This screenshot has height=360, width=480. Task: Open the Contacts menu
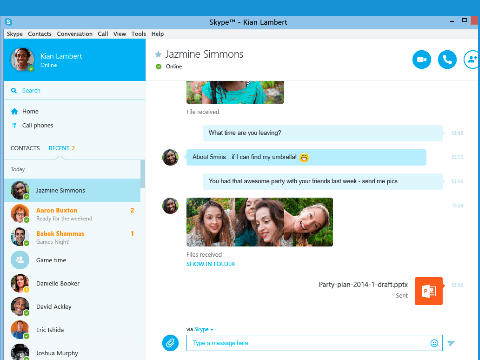pyautogui.click(x=39, y=34)
